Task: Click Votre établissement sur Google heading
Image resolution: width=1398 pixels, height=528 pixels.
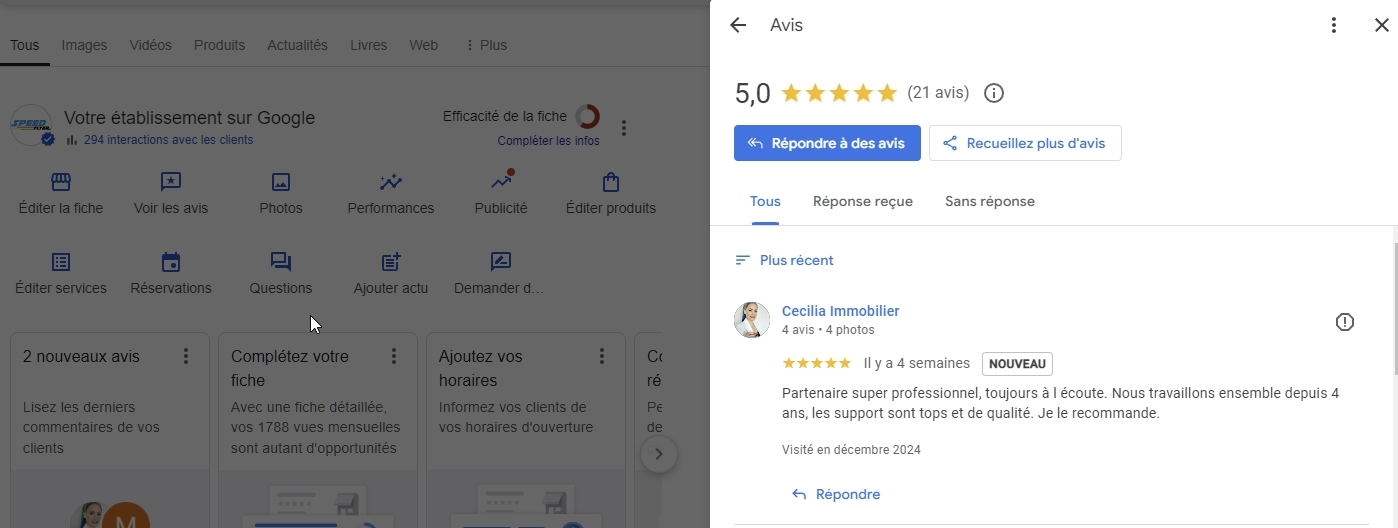Action: tap(189, 118)
